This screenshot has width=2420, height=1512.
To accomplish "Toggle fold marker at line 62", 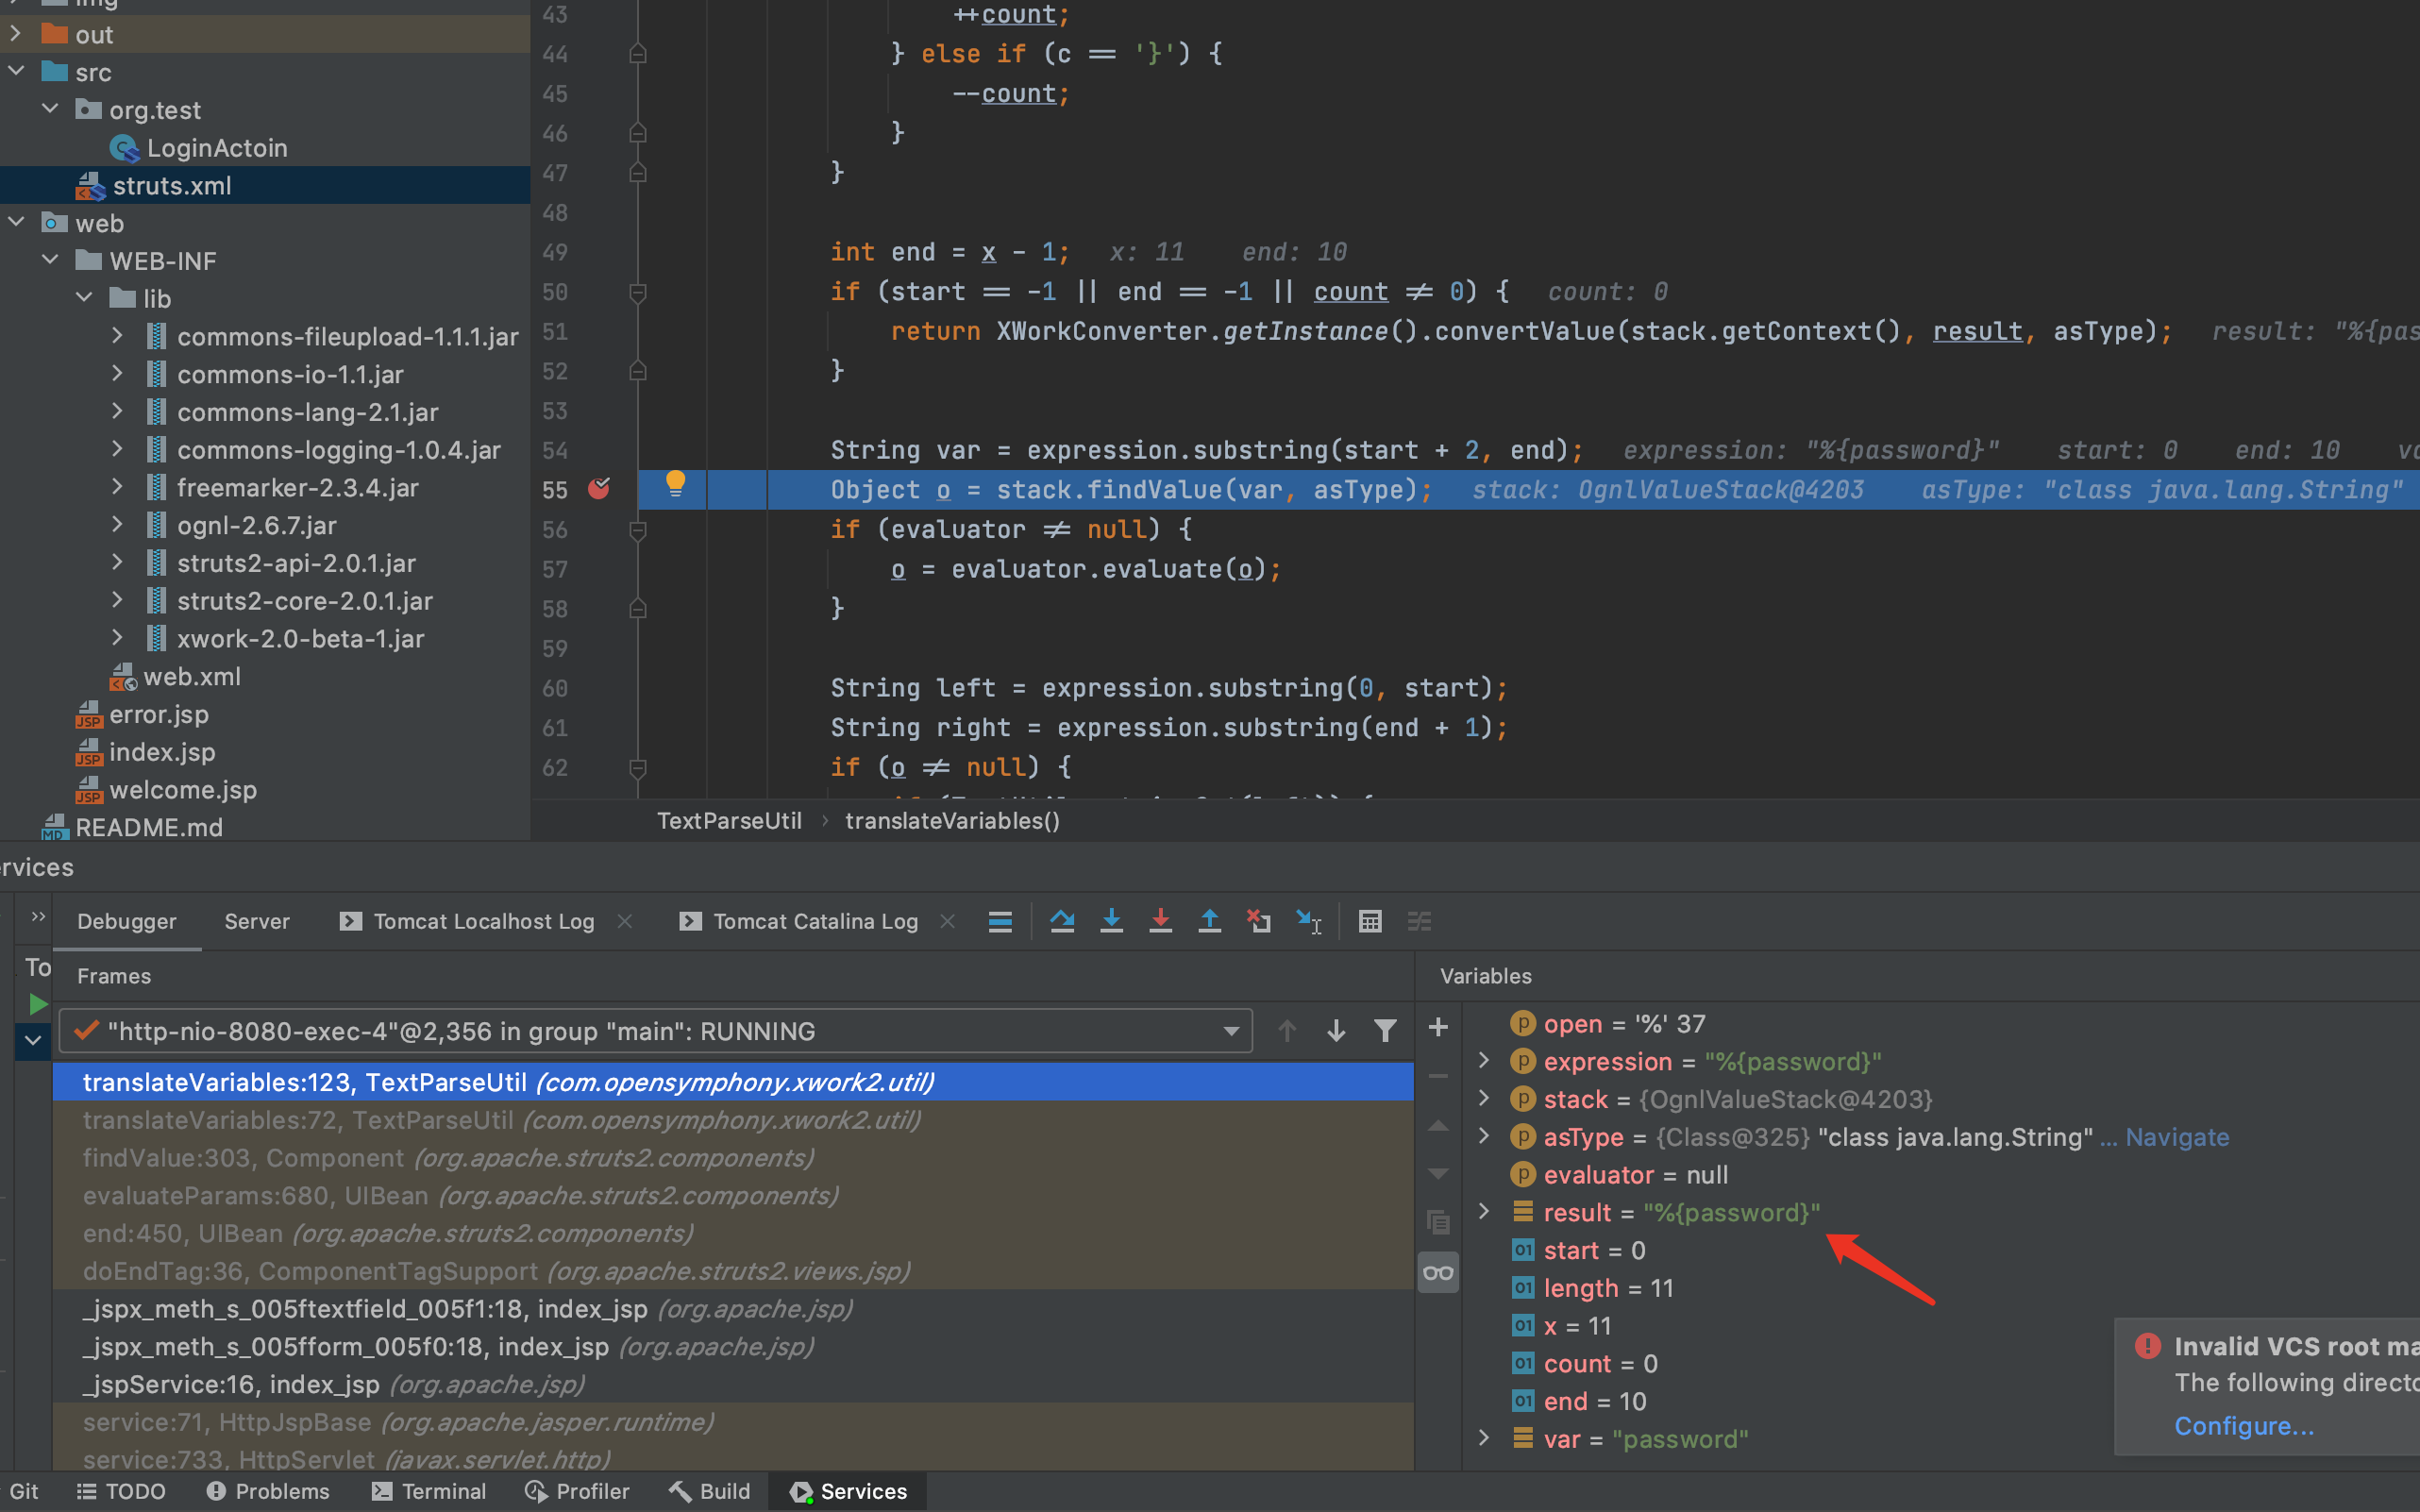I will pyautogui.click(x=638, y=769).
